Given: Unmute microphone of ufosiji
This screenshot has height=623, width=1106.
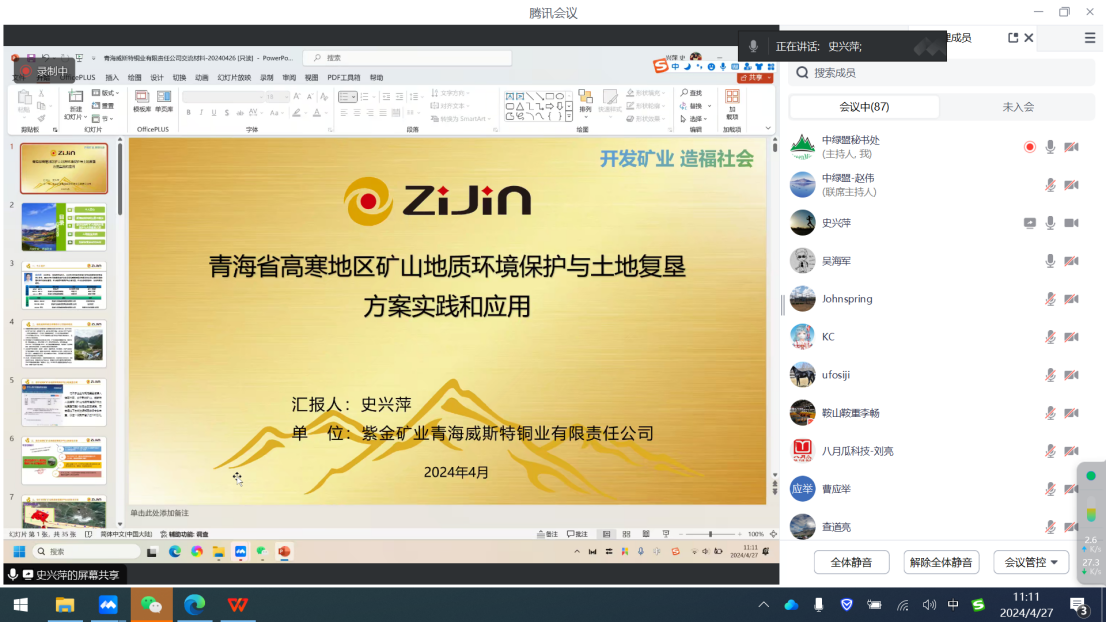Looking at the screenshot, I should click(x=1050, y=375).
